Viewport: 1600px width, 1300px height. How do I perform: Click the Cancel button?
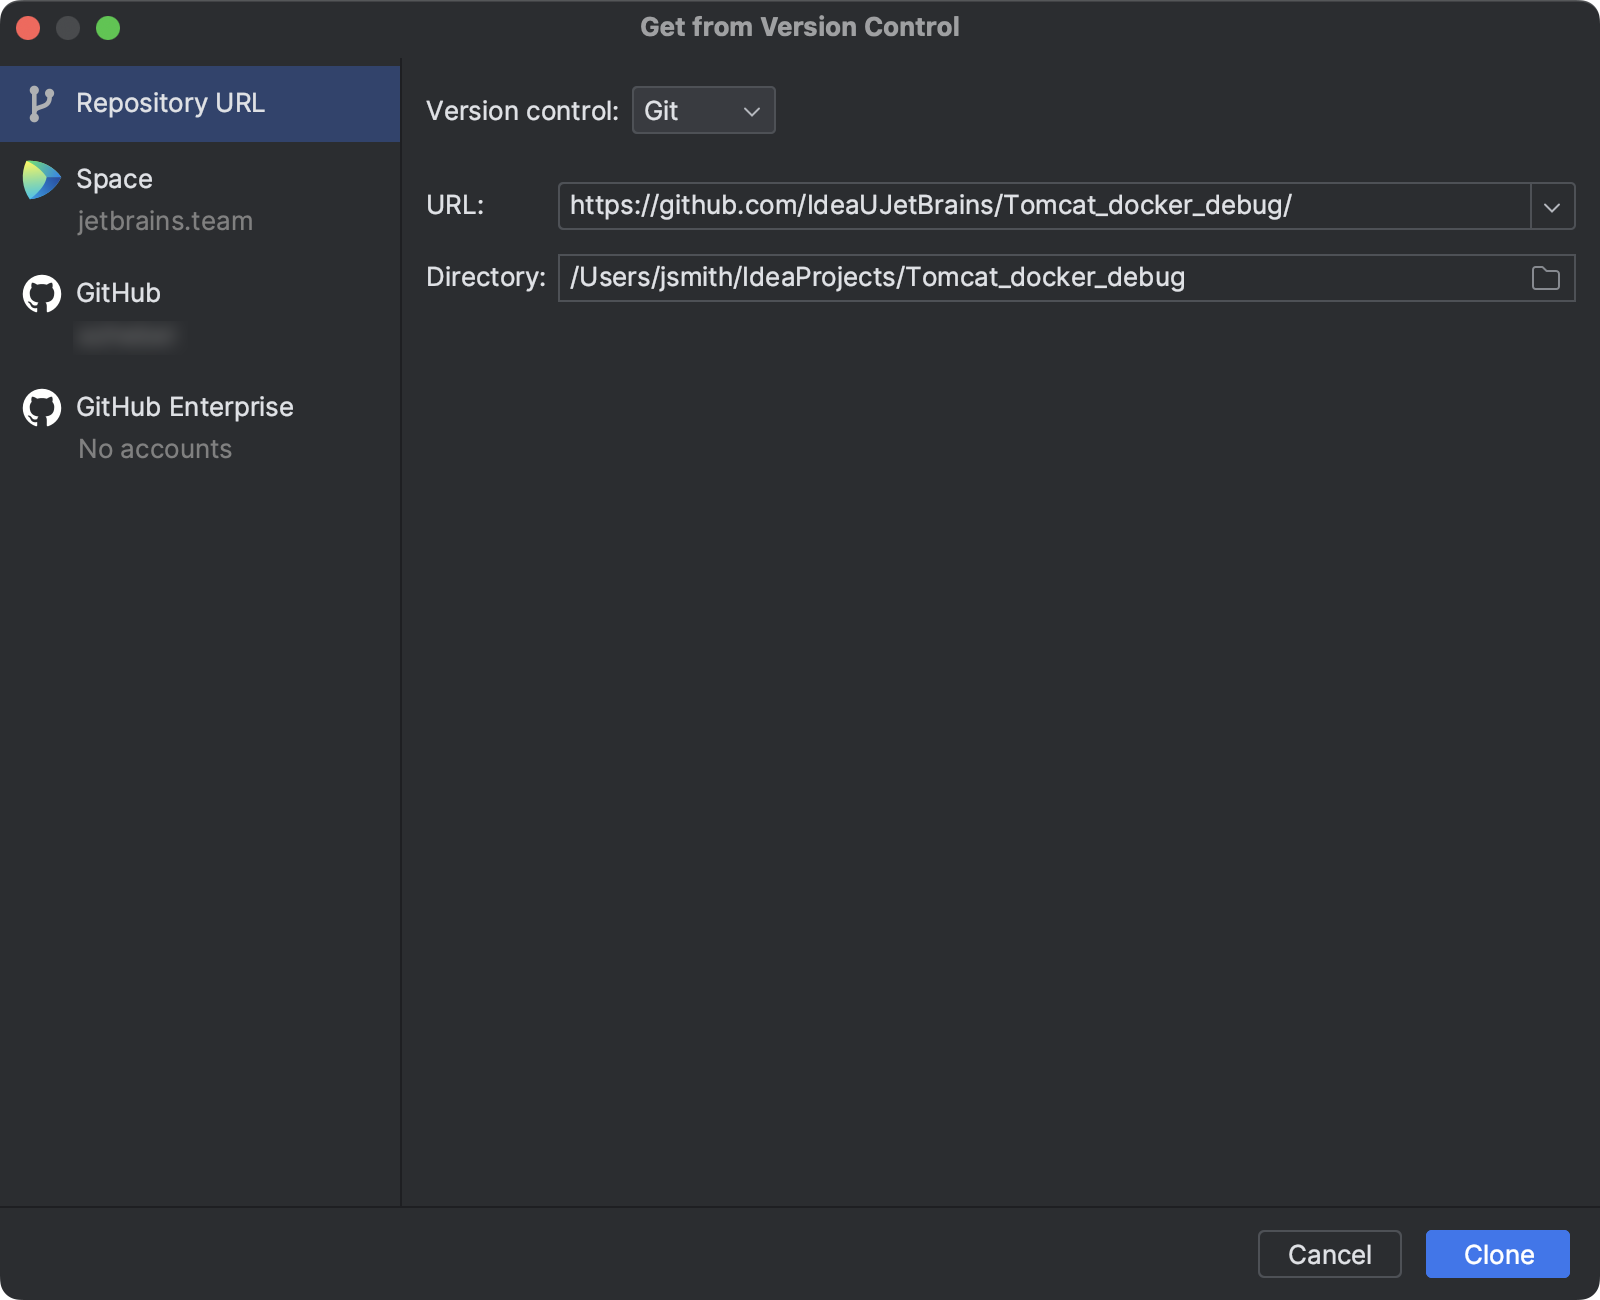click(x=1329, y=1254)
